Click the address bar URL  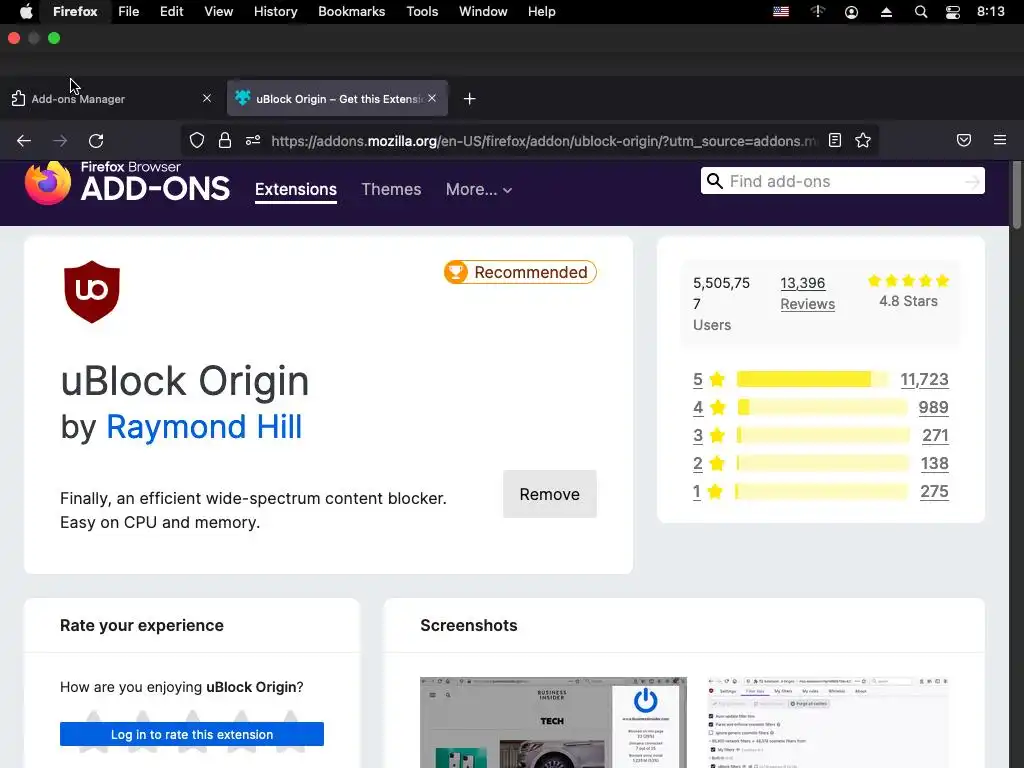coord(543,141)
